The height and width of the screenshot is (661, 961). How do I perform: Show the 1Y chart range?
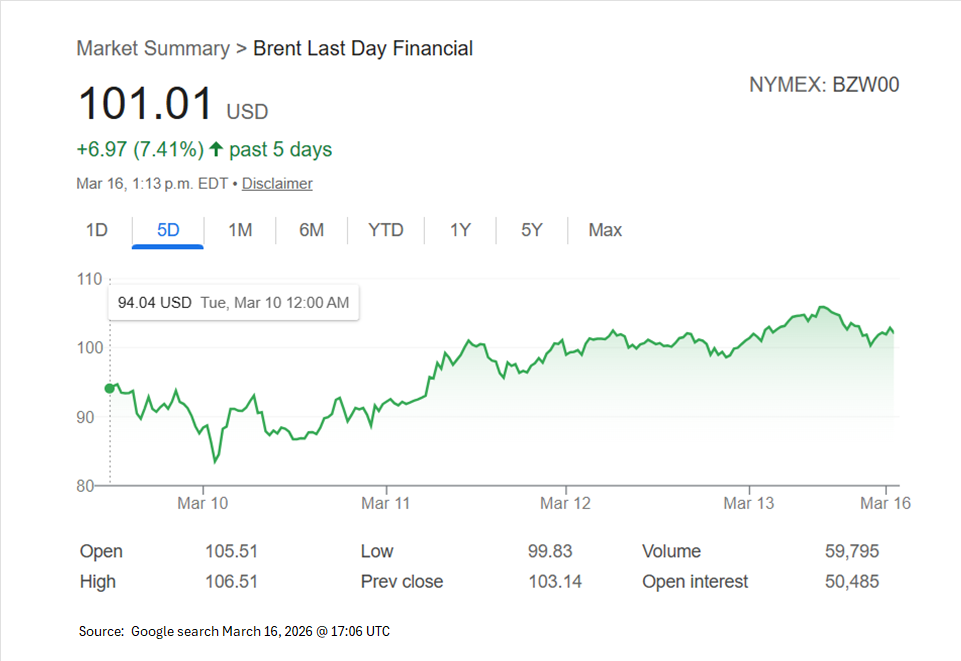click(460, 230)
